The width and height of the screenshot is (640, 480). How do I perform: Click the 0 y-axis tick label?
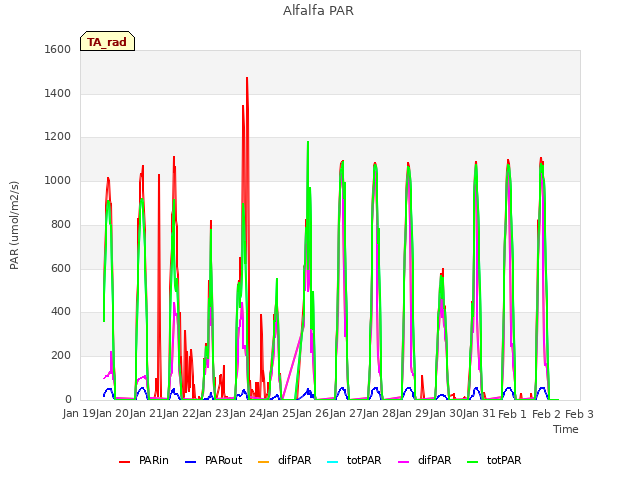pos(68,400)
